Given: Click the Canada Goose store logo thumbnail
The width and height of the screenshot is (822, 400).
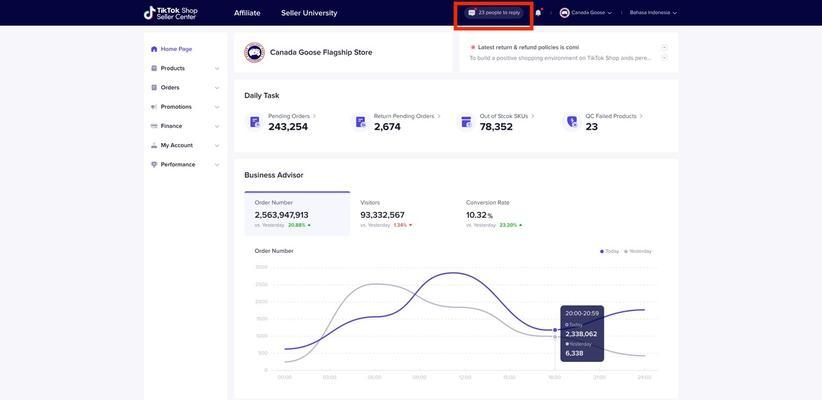Looking at the screenshot, I should [x=254, y=52].
